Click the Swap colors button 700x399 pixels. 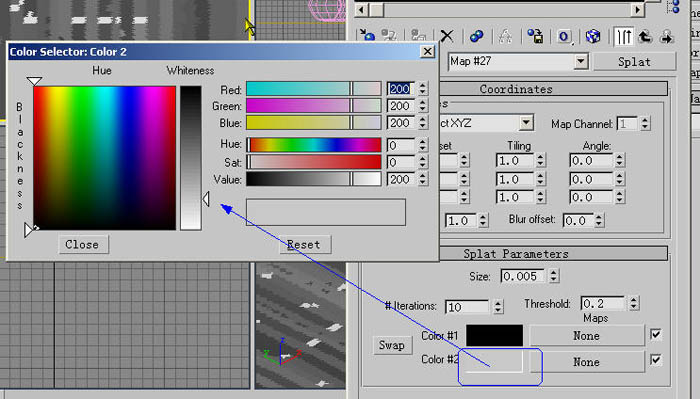point(392,345)
